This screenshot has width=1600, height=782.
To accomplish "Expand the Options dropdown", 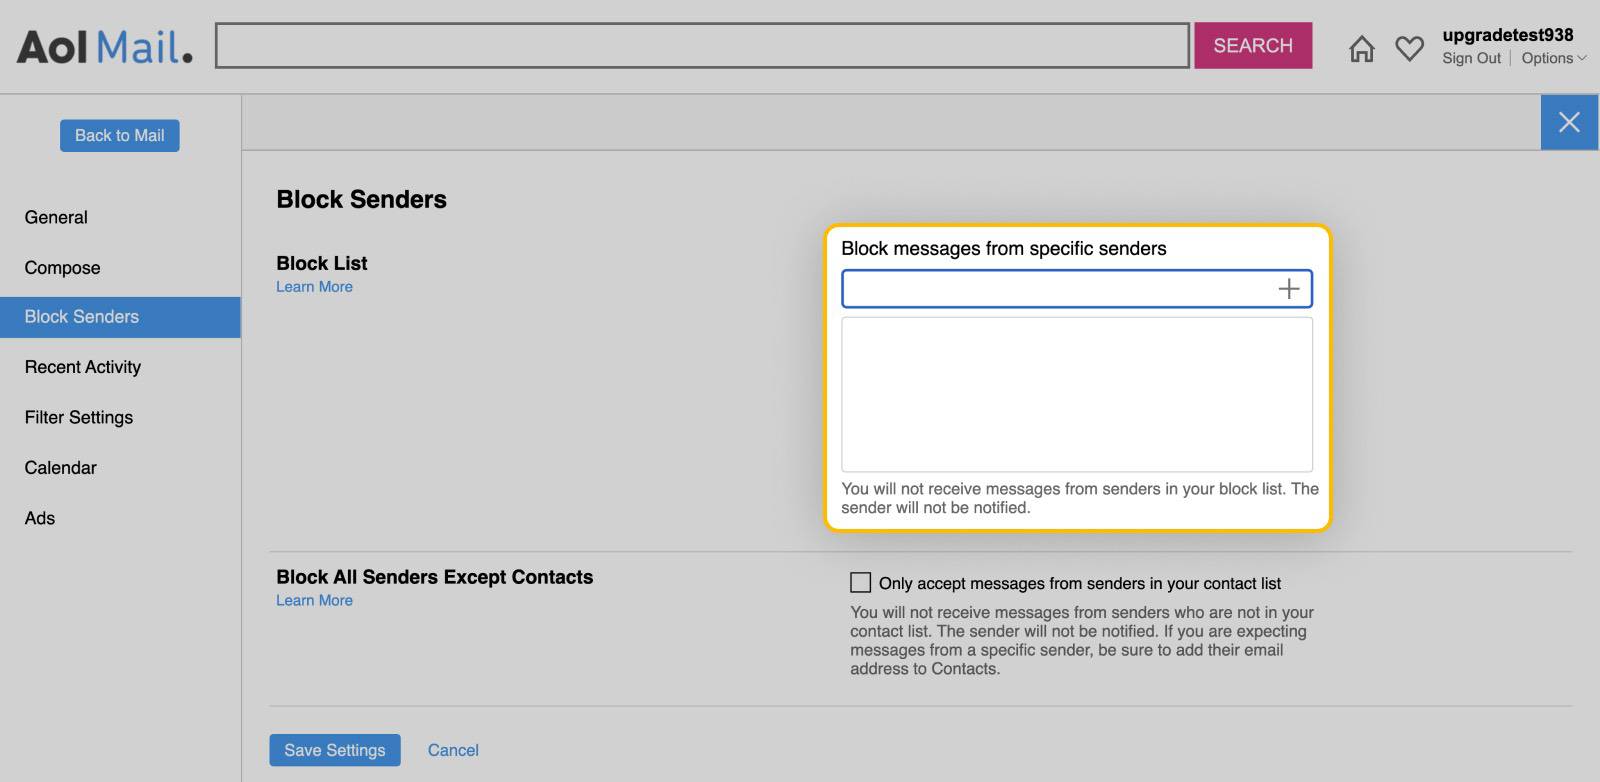I will click(1553, 58).
